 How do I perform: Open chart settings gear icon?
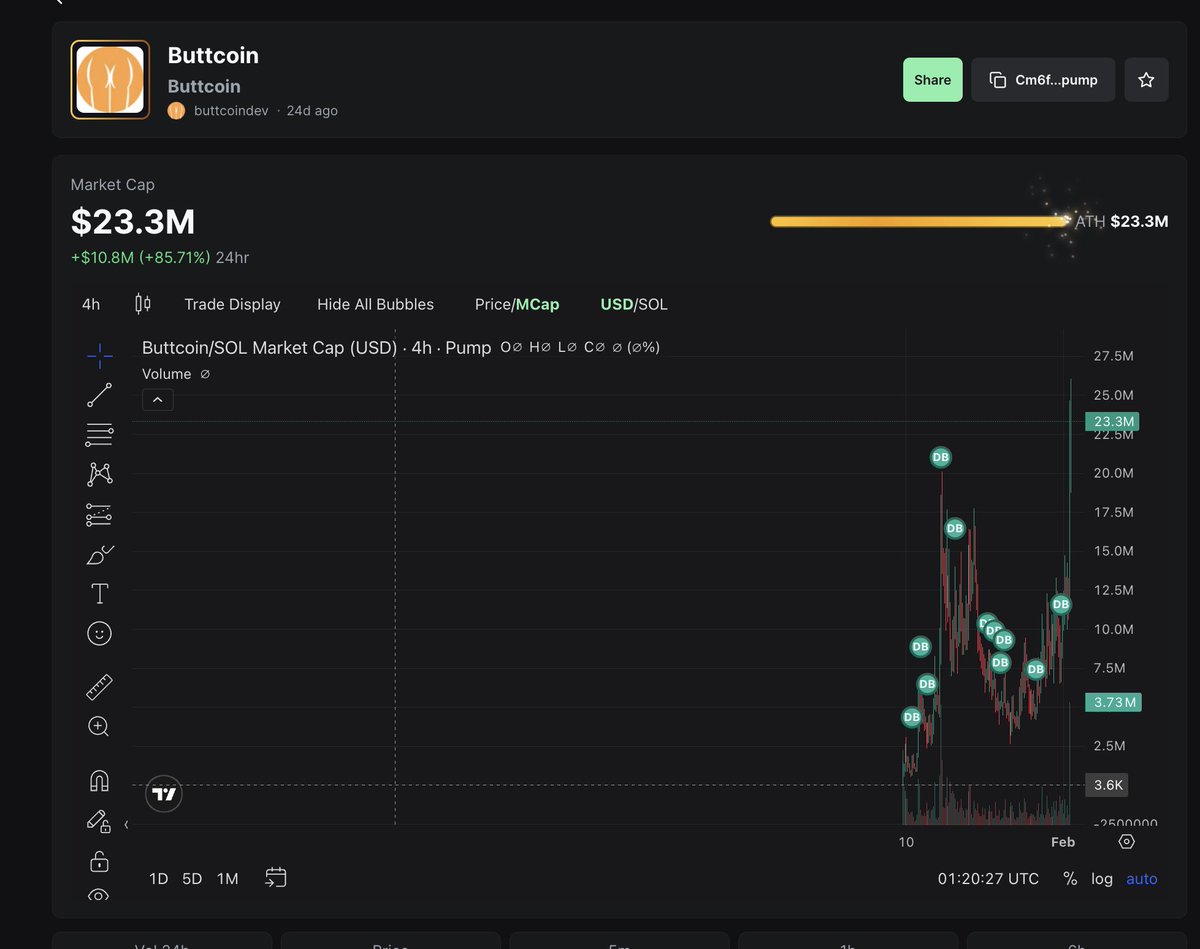pyautogui.click(x=1127, y=842)
